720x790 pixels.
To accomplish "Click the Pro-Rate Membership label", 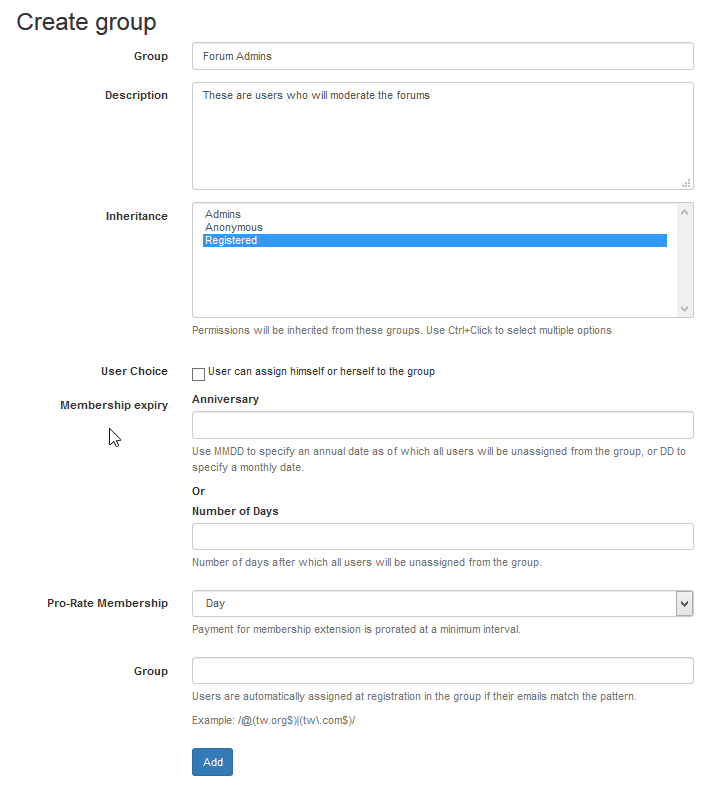I will coord(107,603).
